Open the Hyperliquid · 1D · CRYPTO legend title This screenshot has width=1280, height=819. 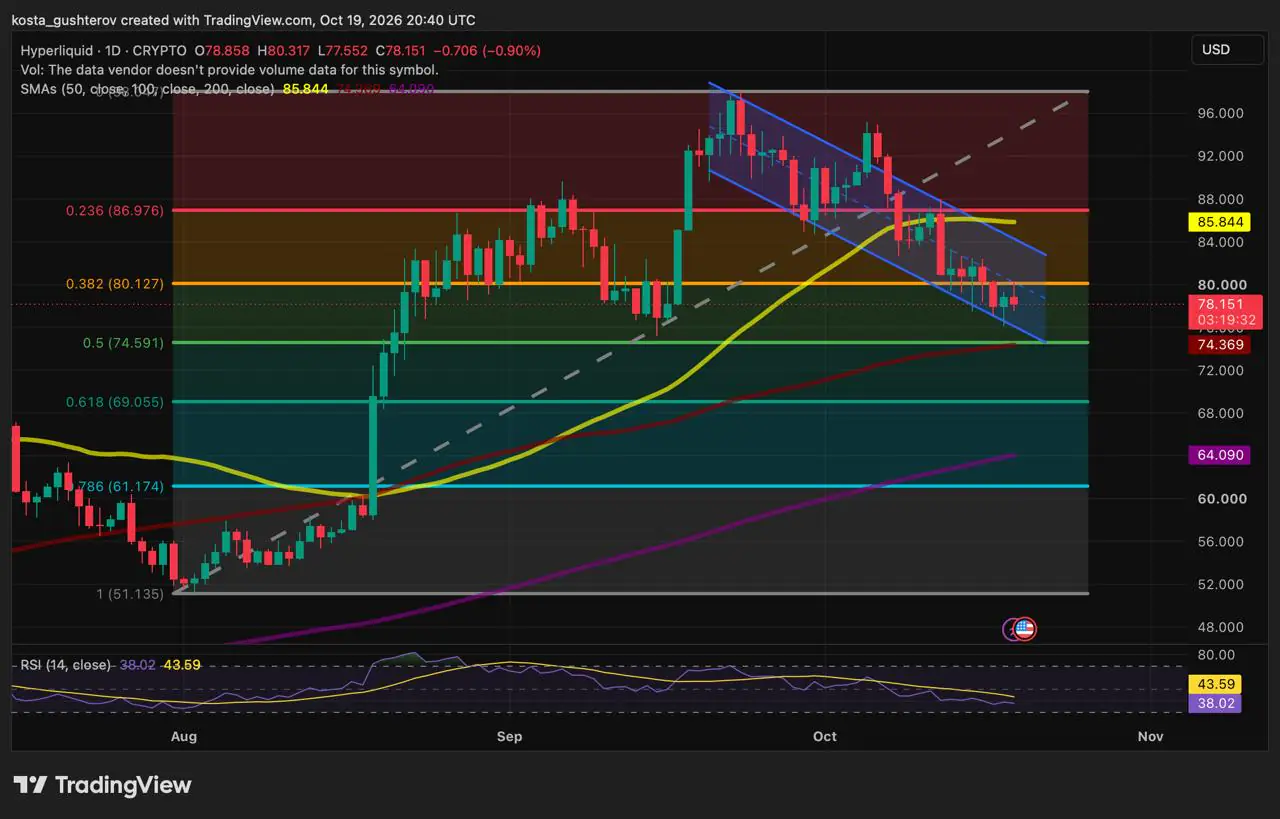point(103,50)
